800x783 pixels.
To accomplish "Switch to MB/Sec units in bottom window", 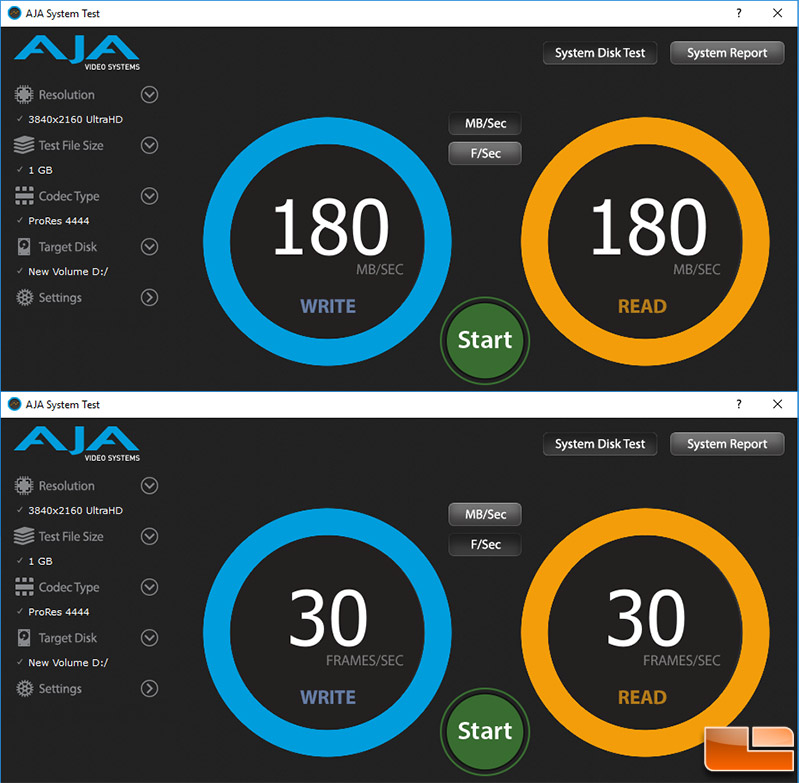I will click(485, 514).
